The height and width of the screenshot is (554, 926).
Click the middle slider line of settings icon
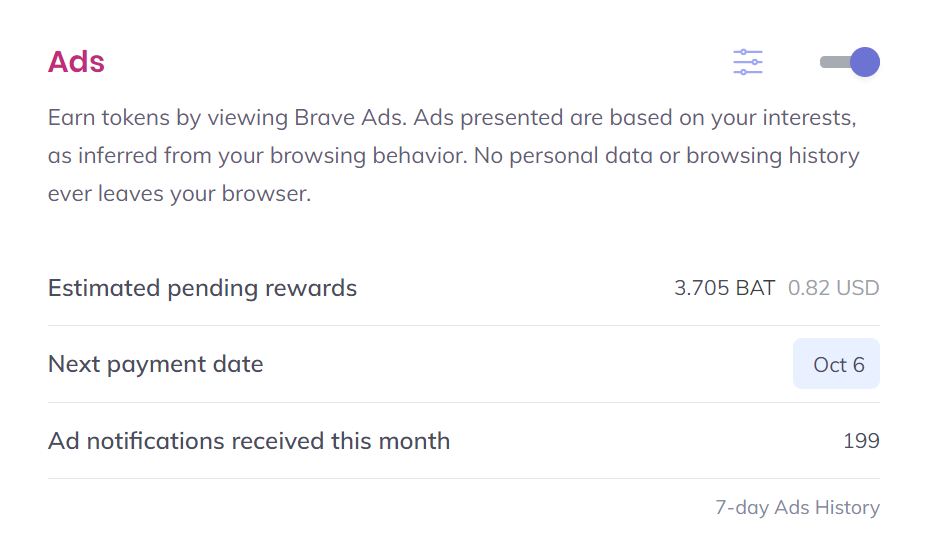coord(748,62)
